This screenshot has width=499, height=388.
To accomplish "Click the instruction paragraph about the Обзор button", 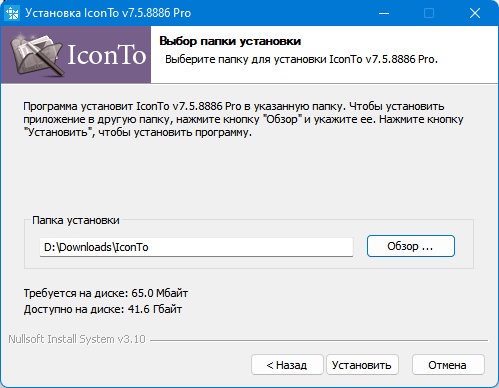I will (x=243, y=119).
